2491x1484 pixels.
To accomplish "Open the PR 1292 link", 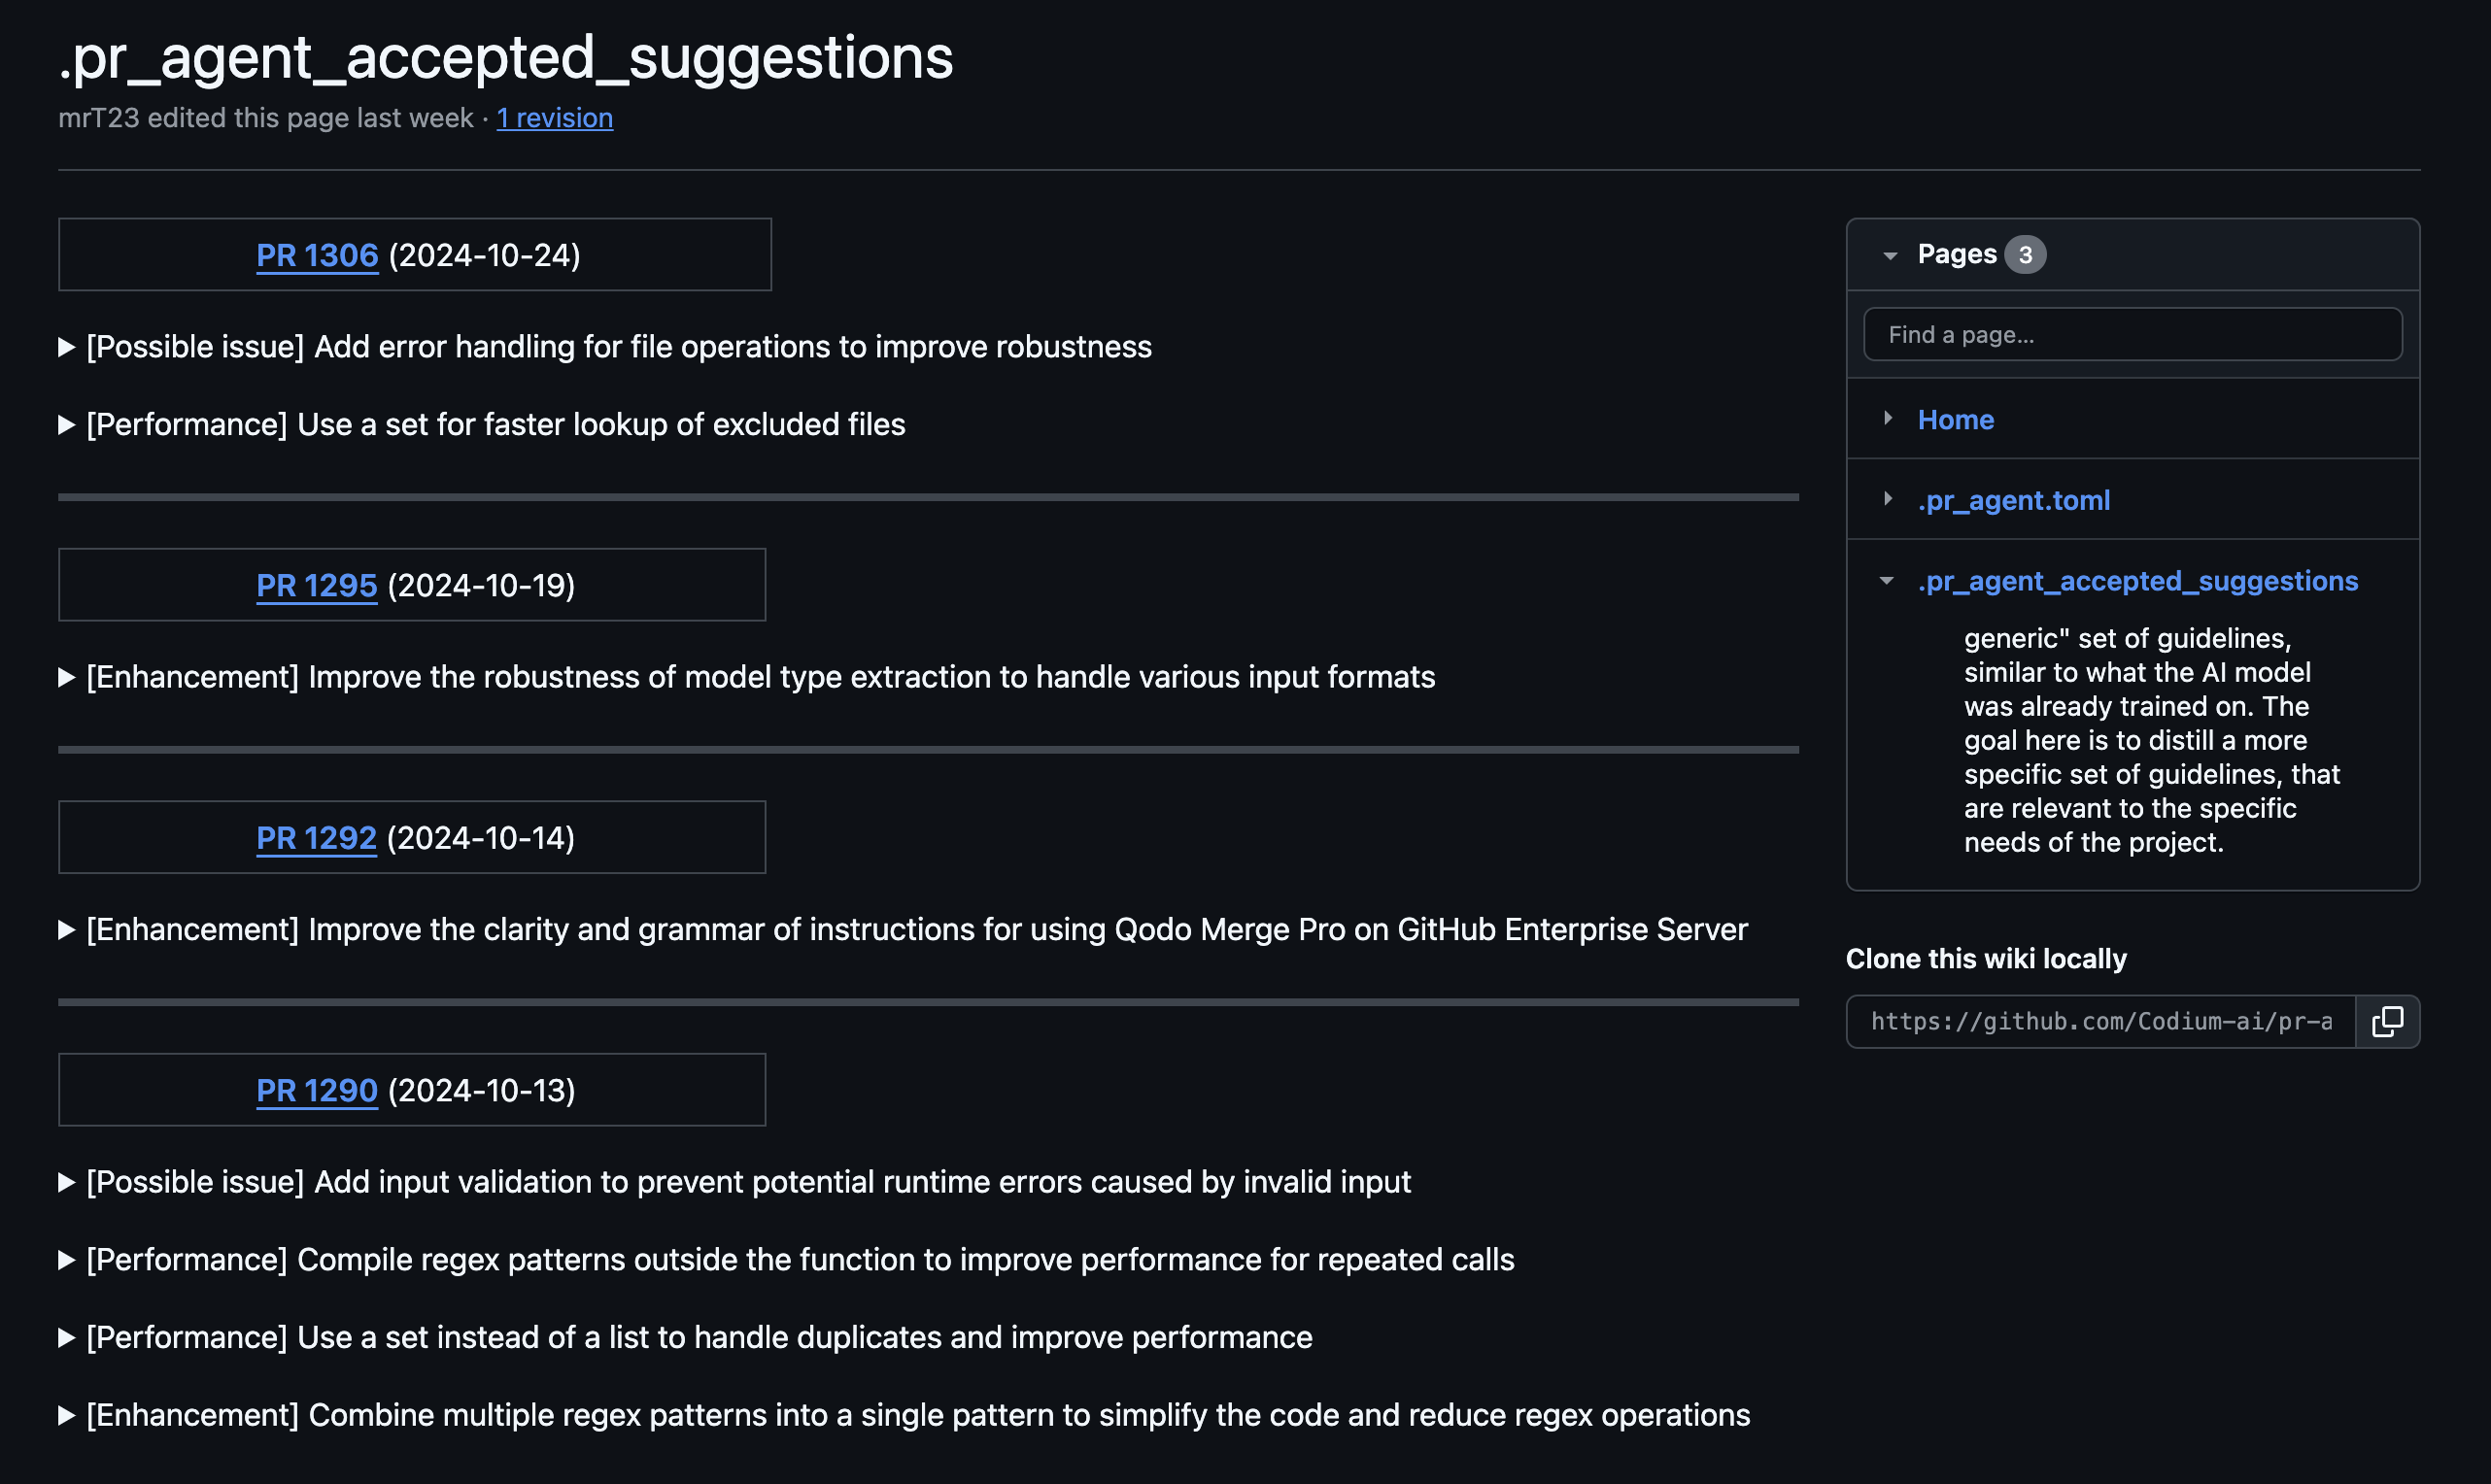I will pyautogui.click(x=316, y=838).
